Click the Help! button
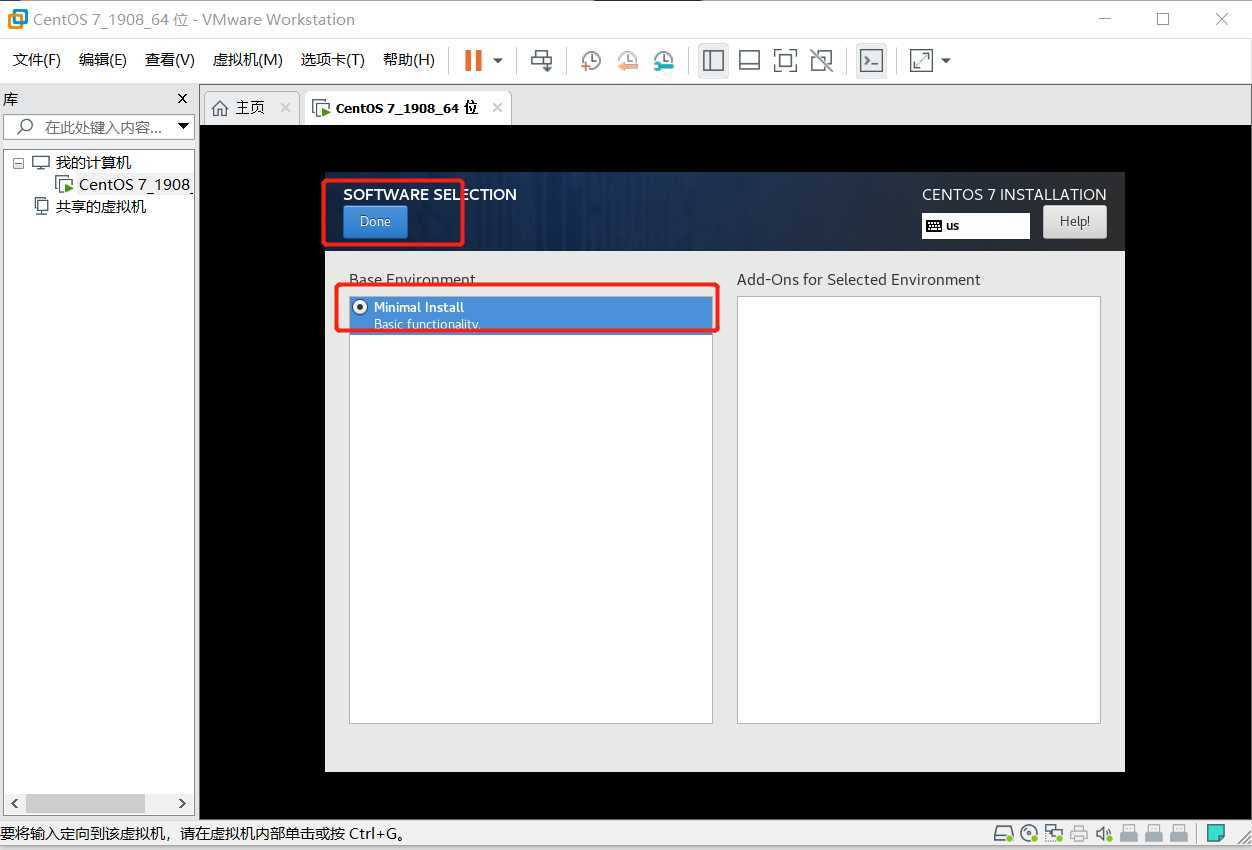The width and height of the screenshot is (1252, 850). (1075, 222)
